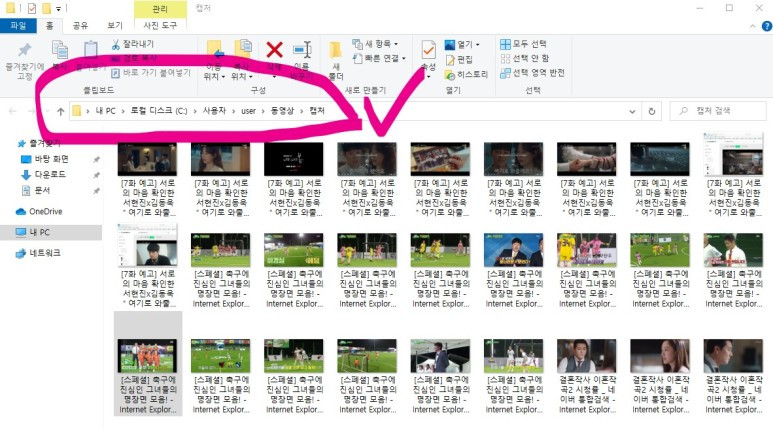
Task: Click the folder icon at address bar start
Action: click(x=76, y=111)
